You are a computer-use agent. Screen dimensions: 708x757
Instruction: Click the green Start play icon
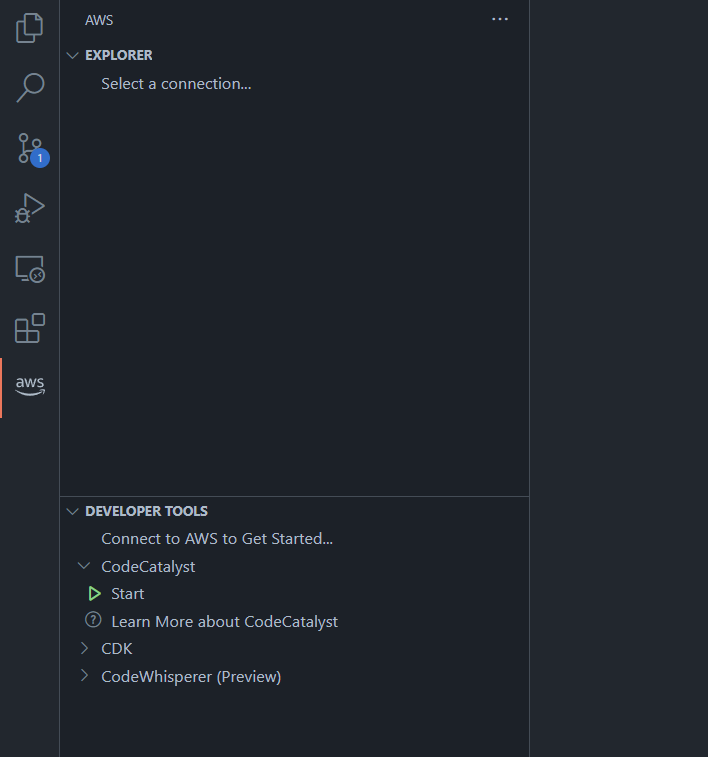[x=95, y=594]
